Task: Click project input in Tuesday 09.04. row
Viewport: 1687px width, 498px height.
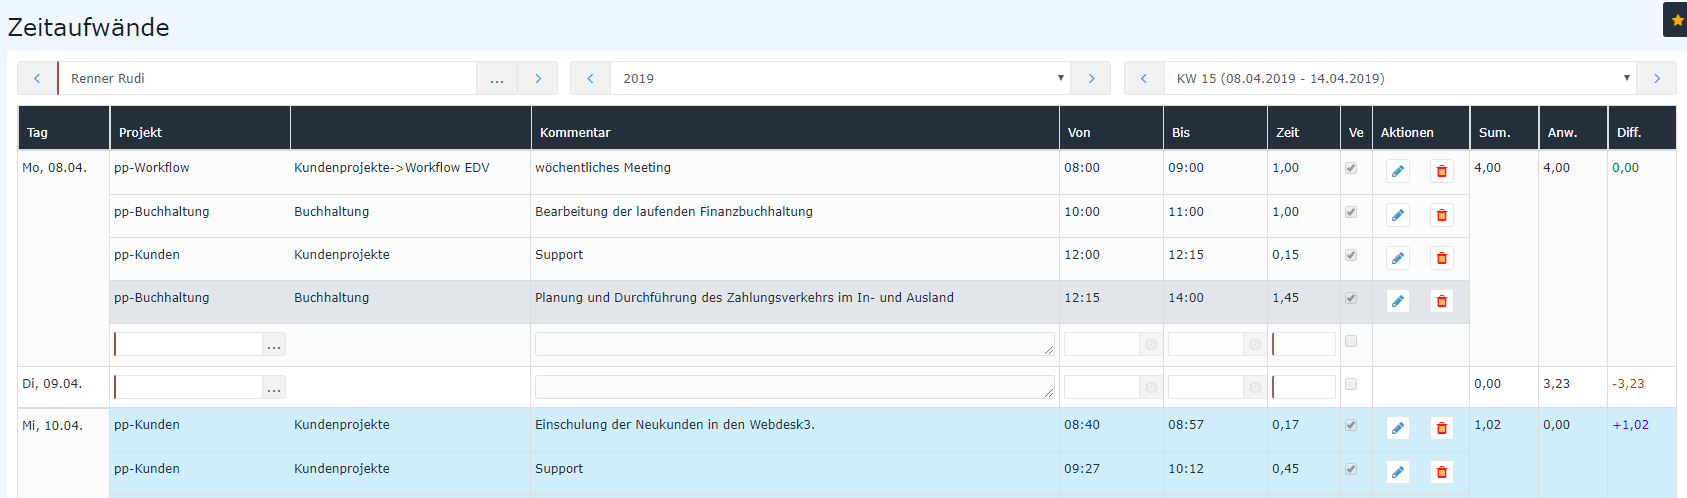Action: (x=188, y=387)
